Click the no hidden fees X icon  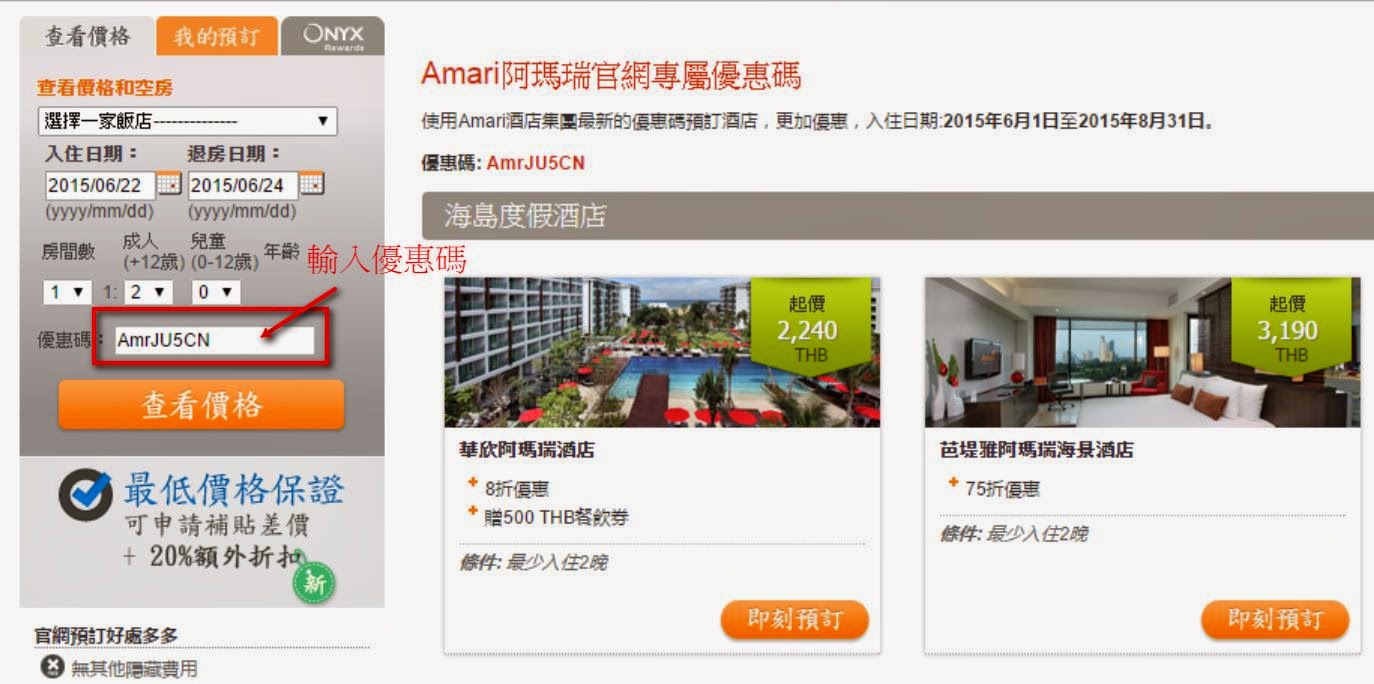pyautogui.click(x=51, y=667)
